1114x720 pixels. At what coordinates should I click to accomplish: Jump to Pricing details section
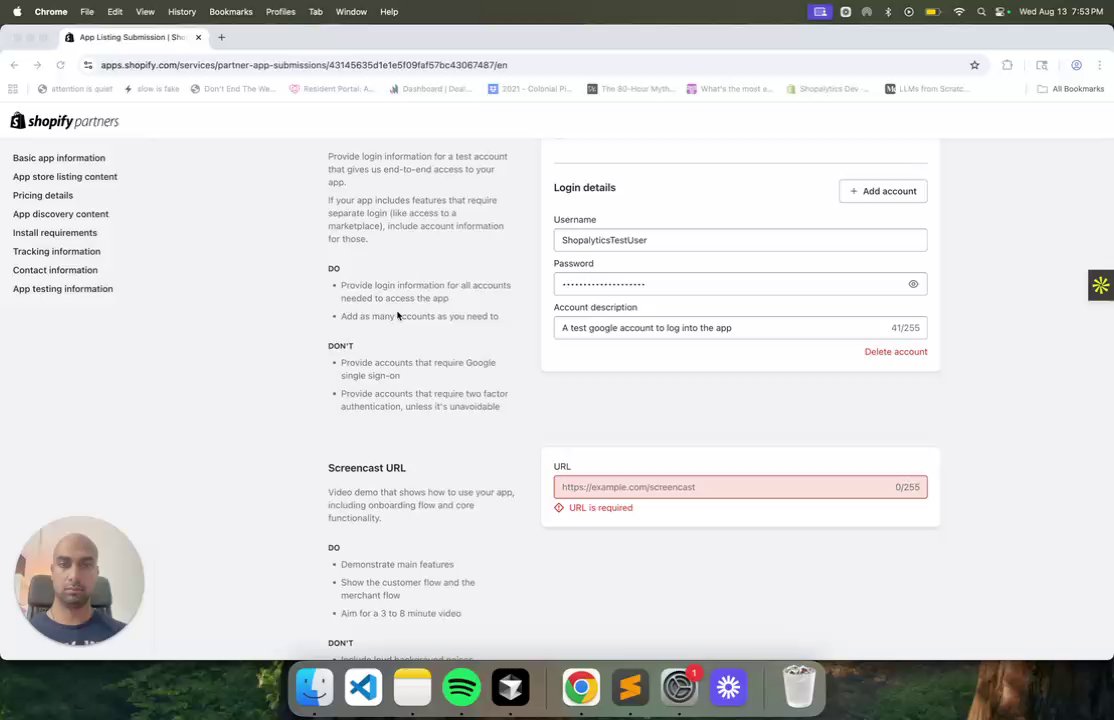tap(43, 195)
